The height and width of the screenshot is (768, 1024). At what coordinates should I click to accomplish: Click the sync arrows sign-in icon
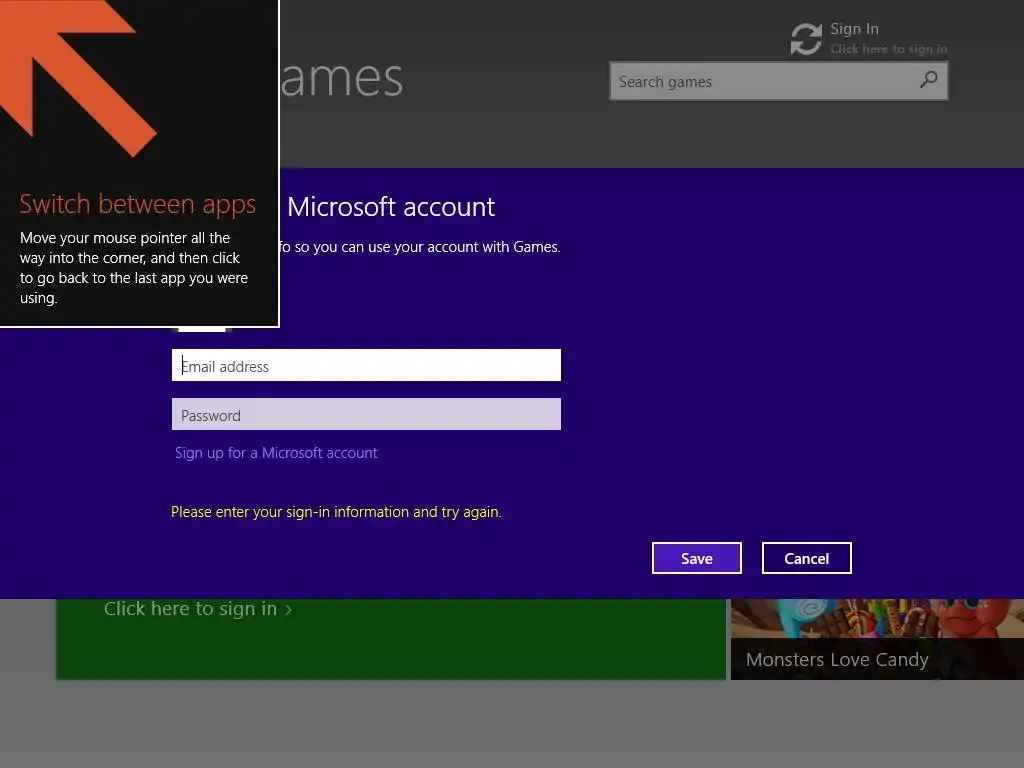tap(806, 39)
